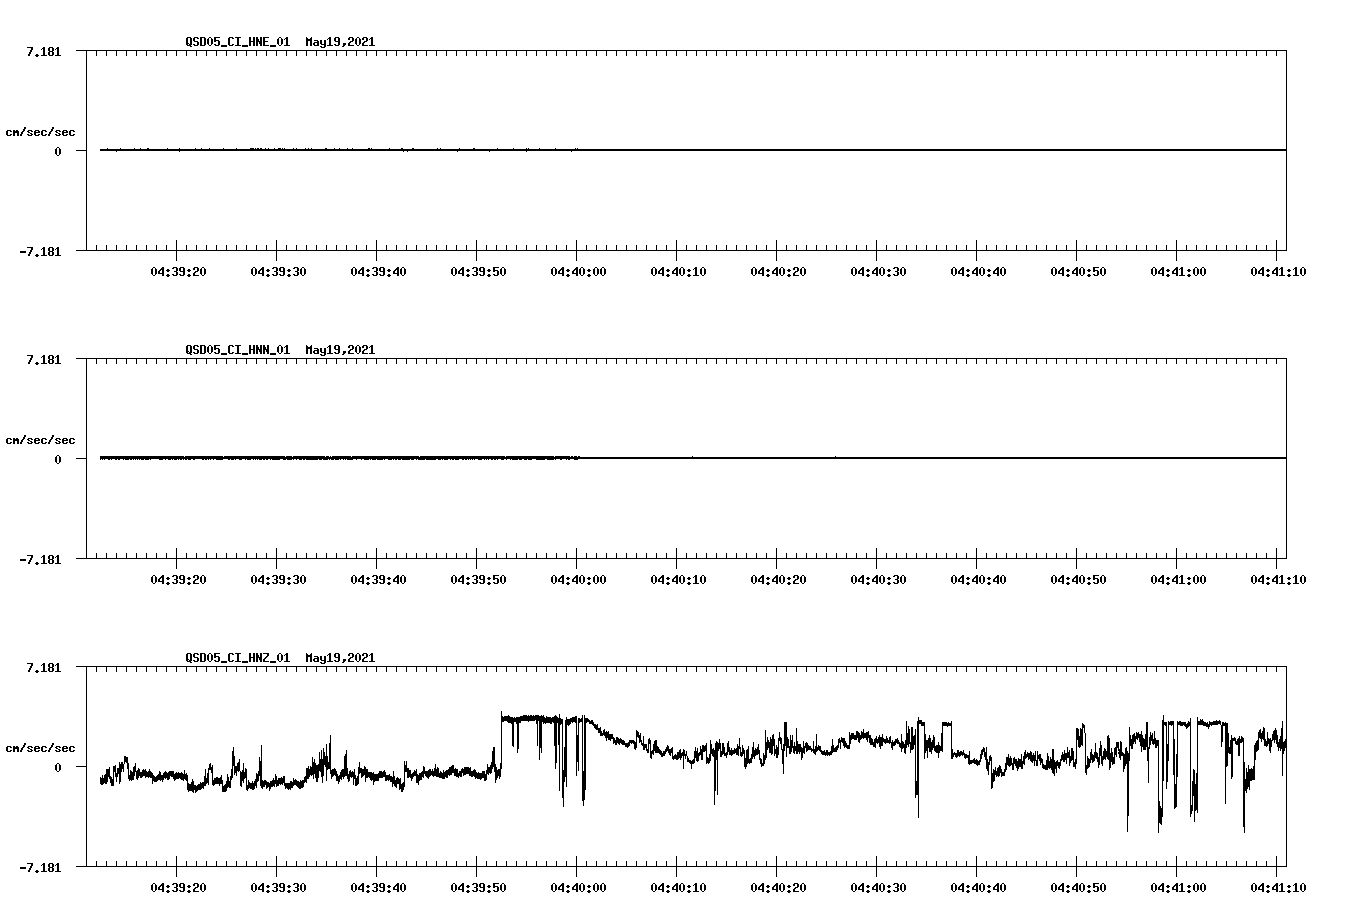Click the cm/sec/sec label on bottom plot

click(42, 747)
